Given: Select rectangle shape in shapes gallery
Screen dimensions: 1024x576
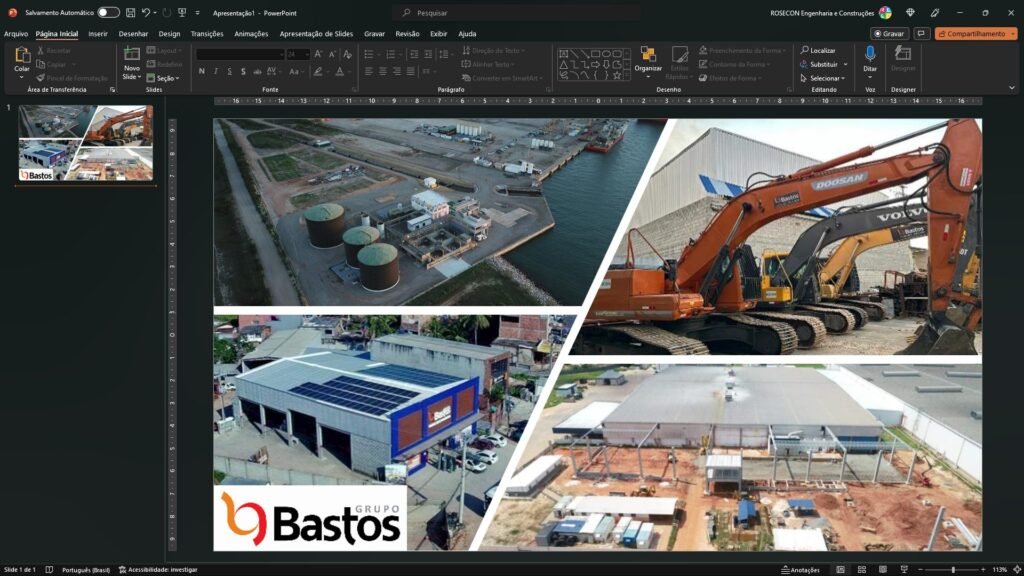Looking at the screenshot, I should point(595,54).
